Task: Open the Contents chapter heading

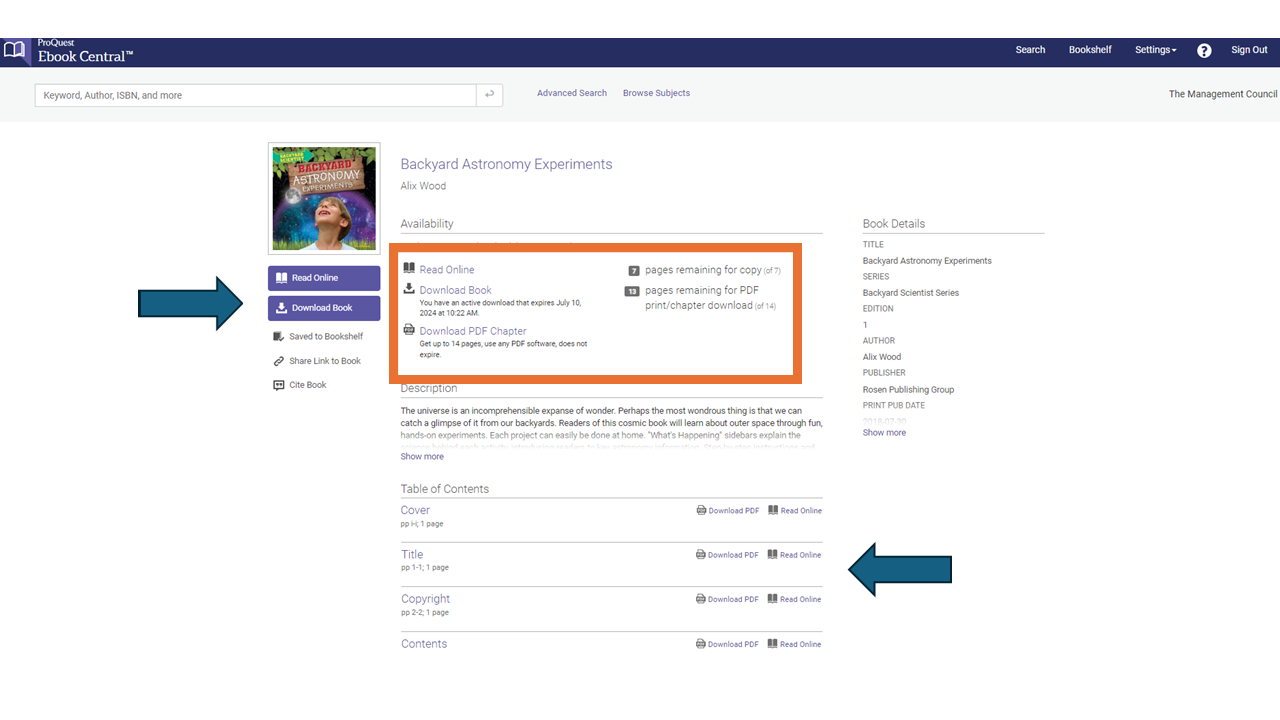Action: [424, 644]
